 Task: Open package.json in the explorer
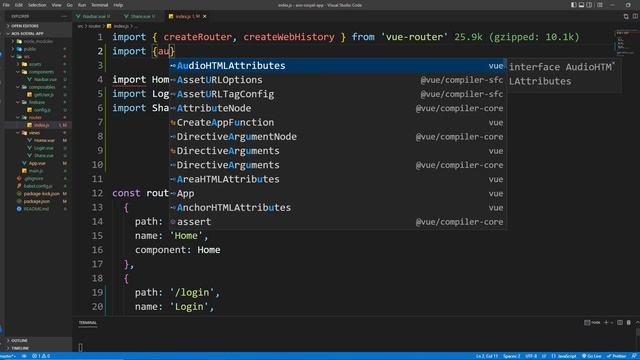pyautogui.click(x=37, y=201)
